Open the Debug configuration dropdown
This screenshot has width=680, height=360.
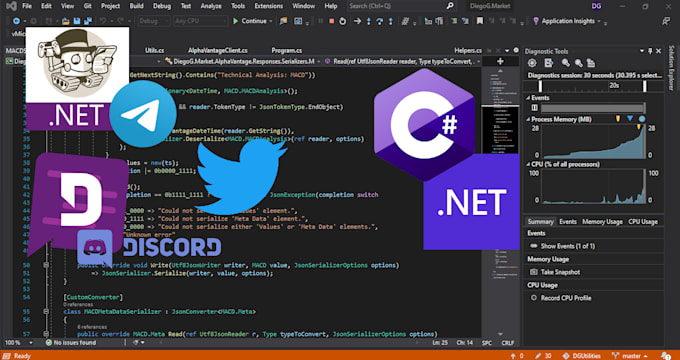click(x=154, y=21)
